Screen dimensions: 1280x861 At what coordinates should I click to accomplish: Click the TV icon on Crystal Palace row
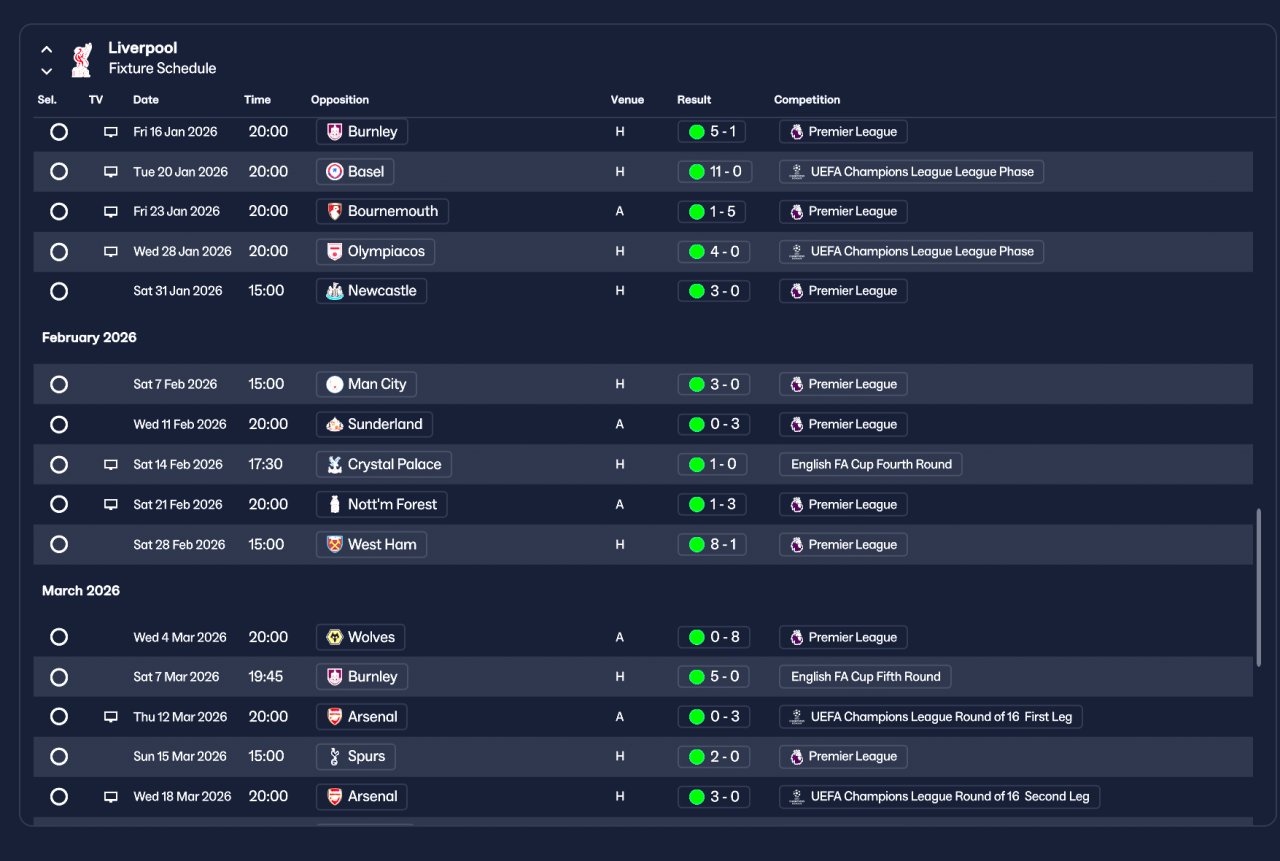click(x=111, y=465)
